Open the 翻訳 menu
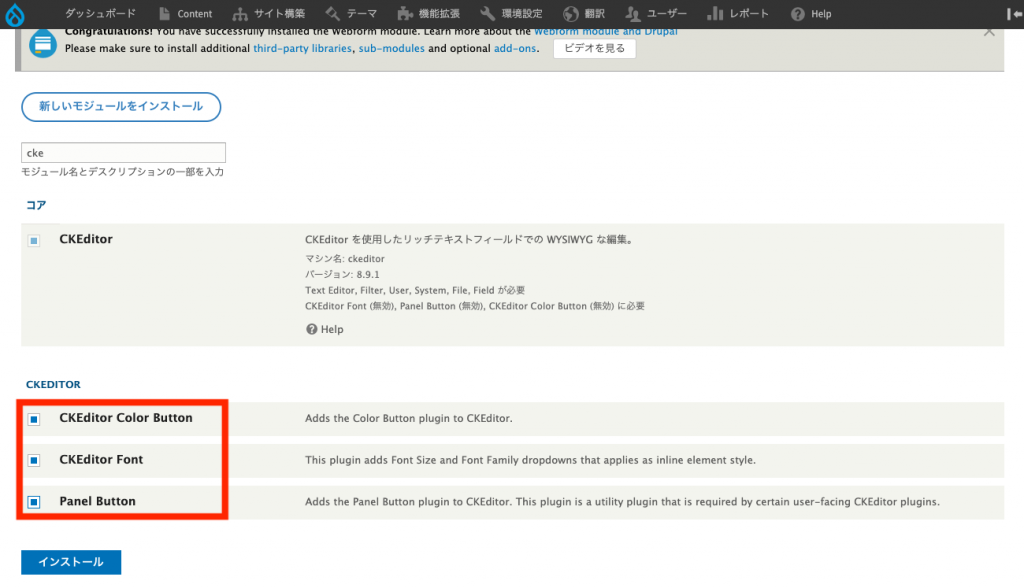The image size is (1024, 588). coord(594,14)
